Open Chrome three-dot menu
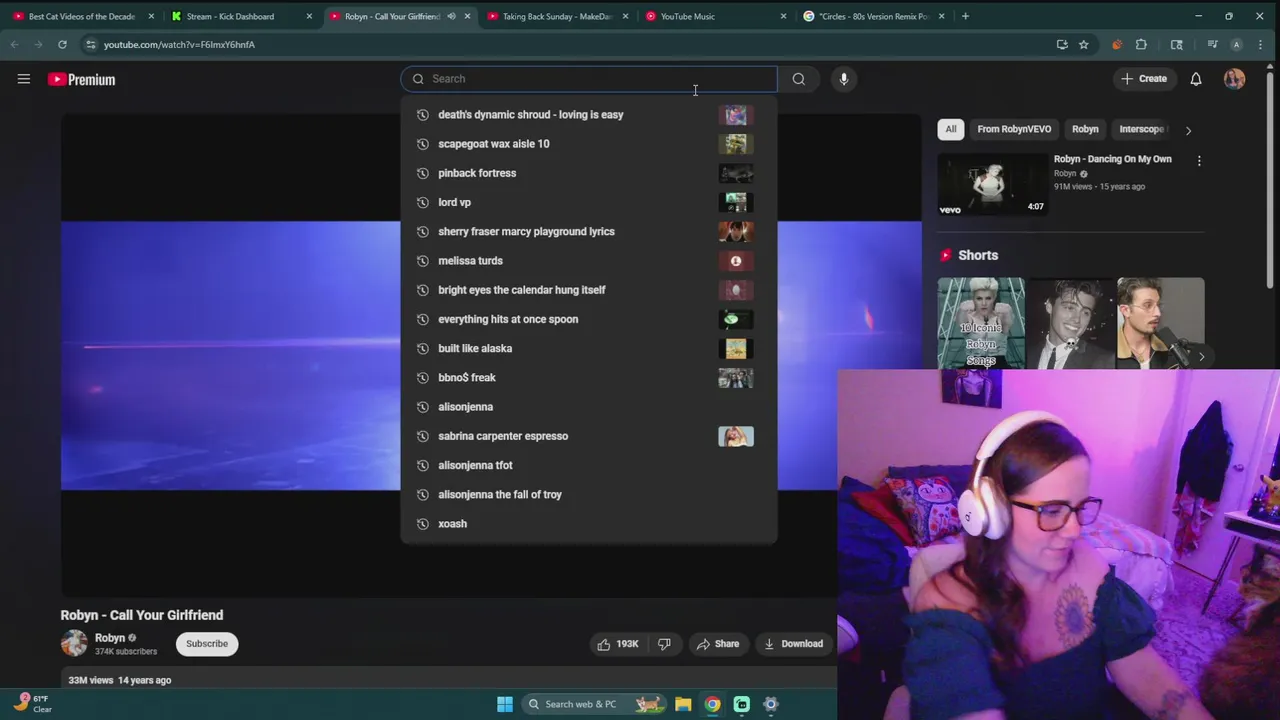Image resolution: width=1280 pixels, height=720 pixels. 1260,44
